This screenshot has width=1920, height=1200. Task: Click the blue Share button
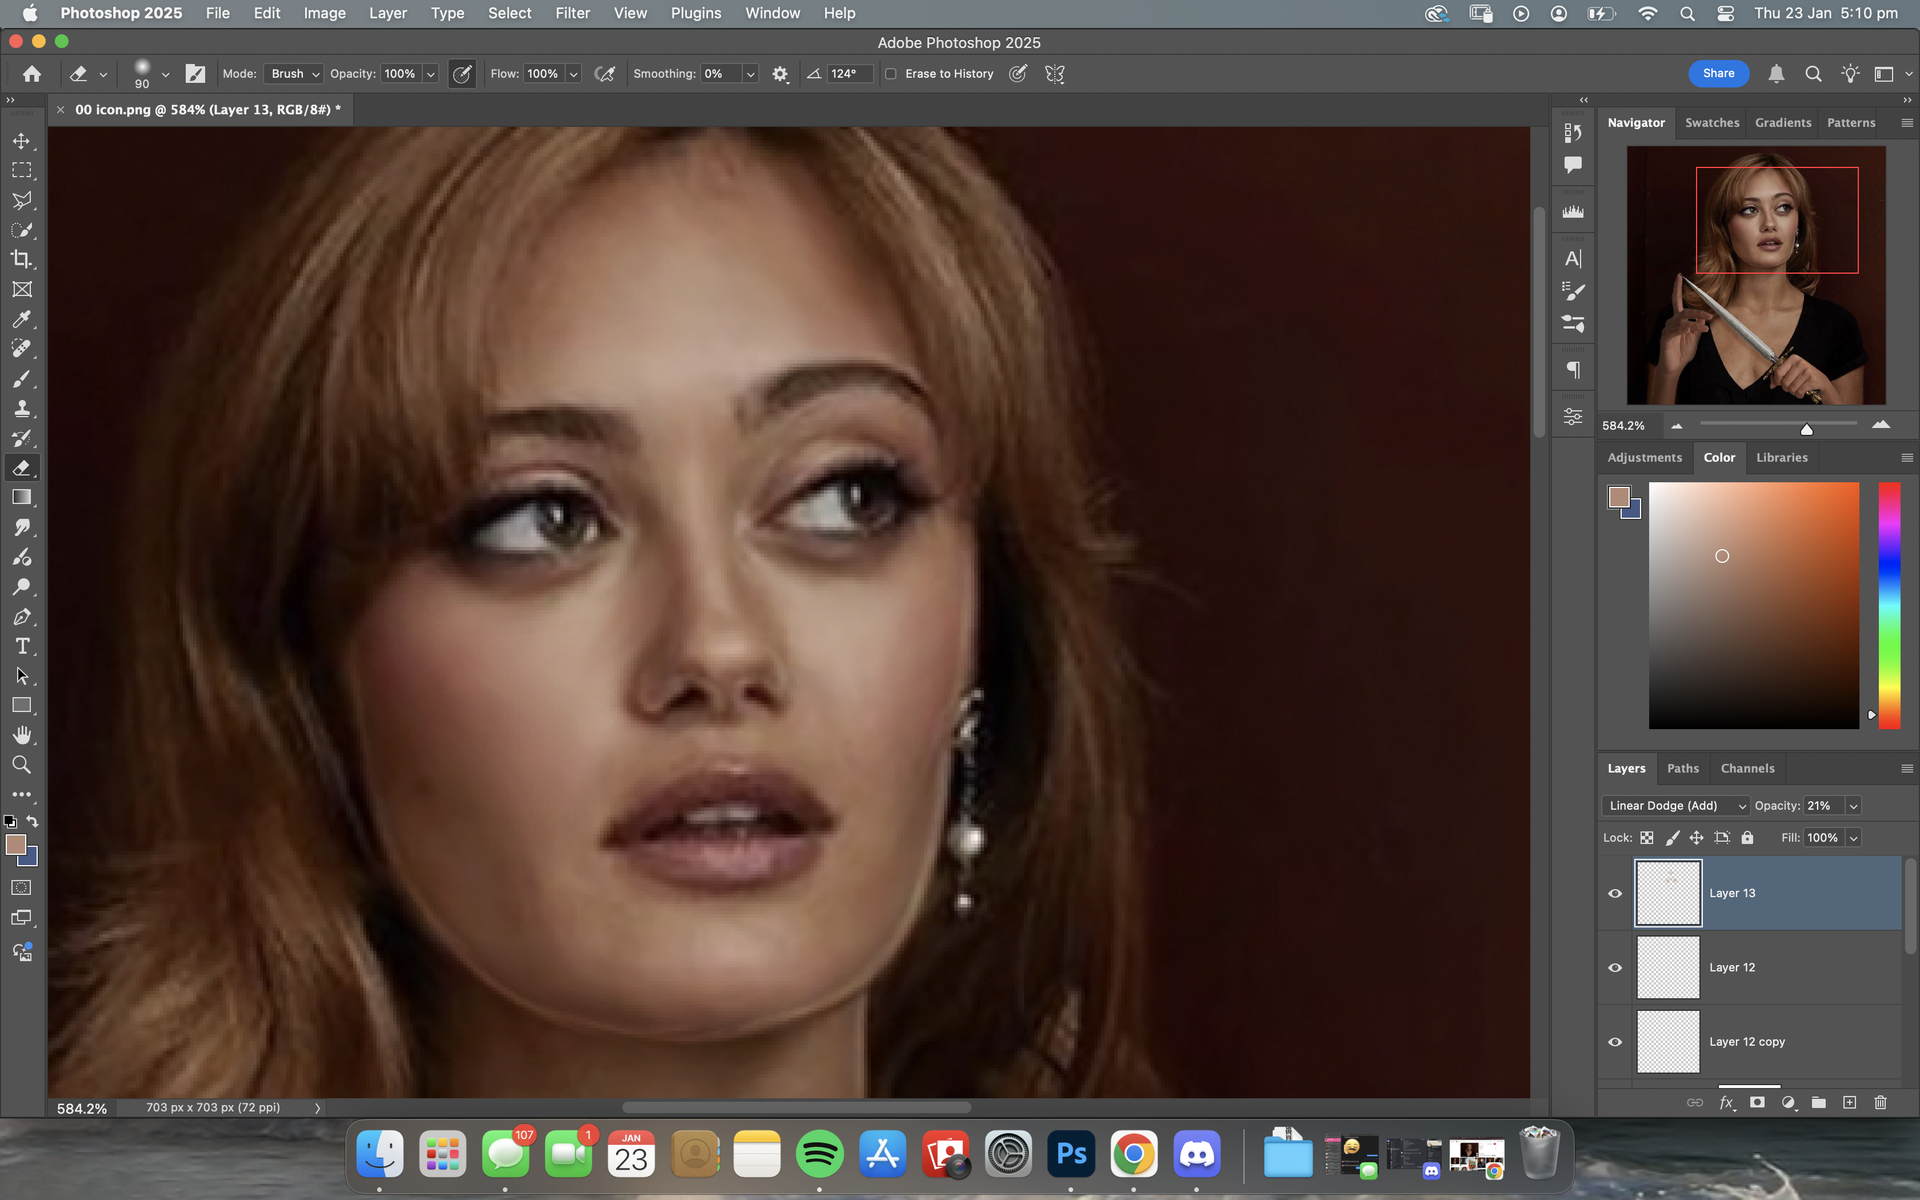[x=1718, y=73]
